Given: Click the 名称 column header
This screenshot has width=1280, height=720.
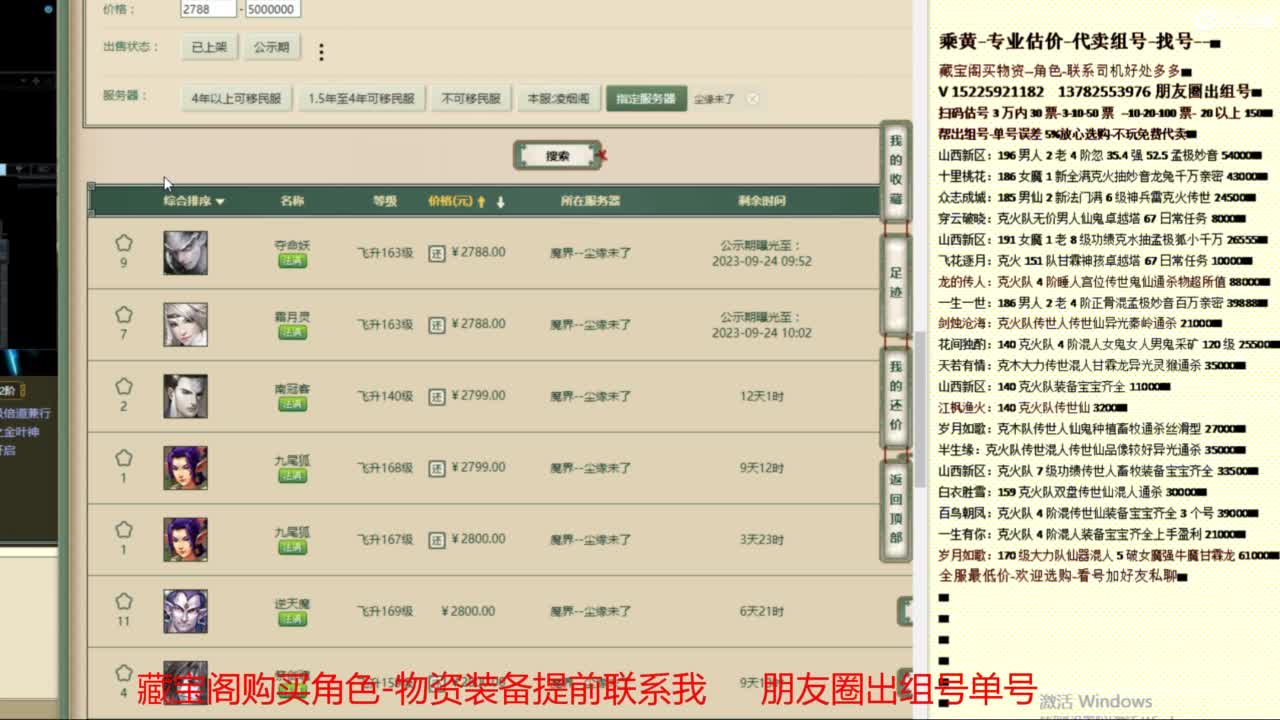Looking at the screenshot, I should click(292, 201).
